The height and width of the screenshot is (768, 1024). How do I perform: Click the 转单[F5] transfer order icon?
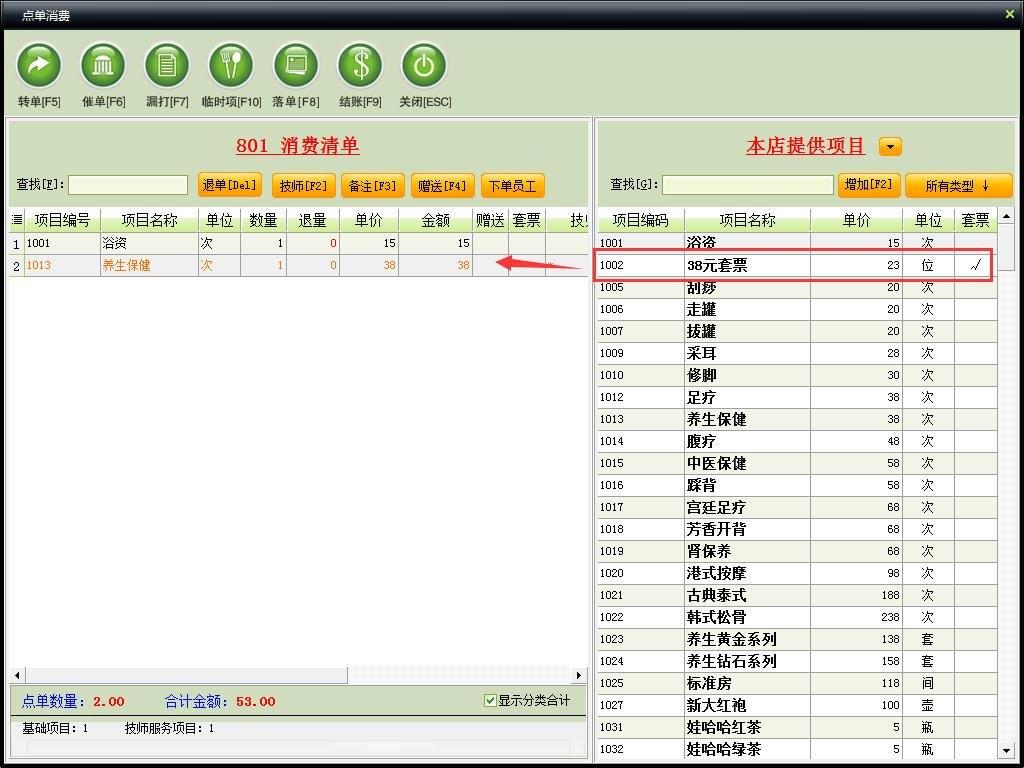pos(39,65)
